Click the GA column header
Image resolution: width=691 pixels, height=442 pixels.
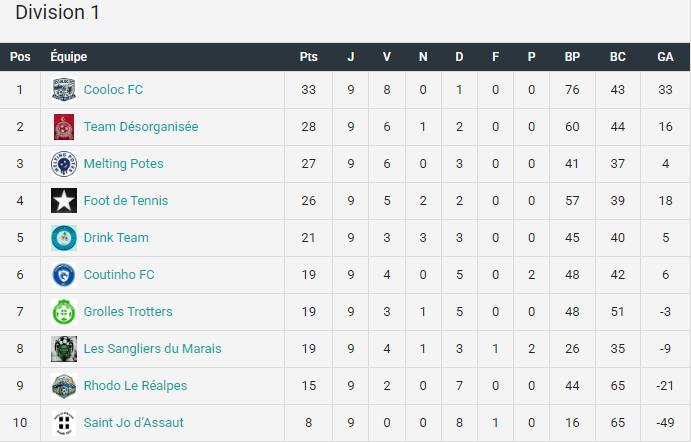pos(665,57)
